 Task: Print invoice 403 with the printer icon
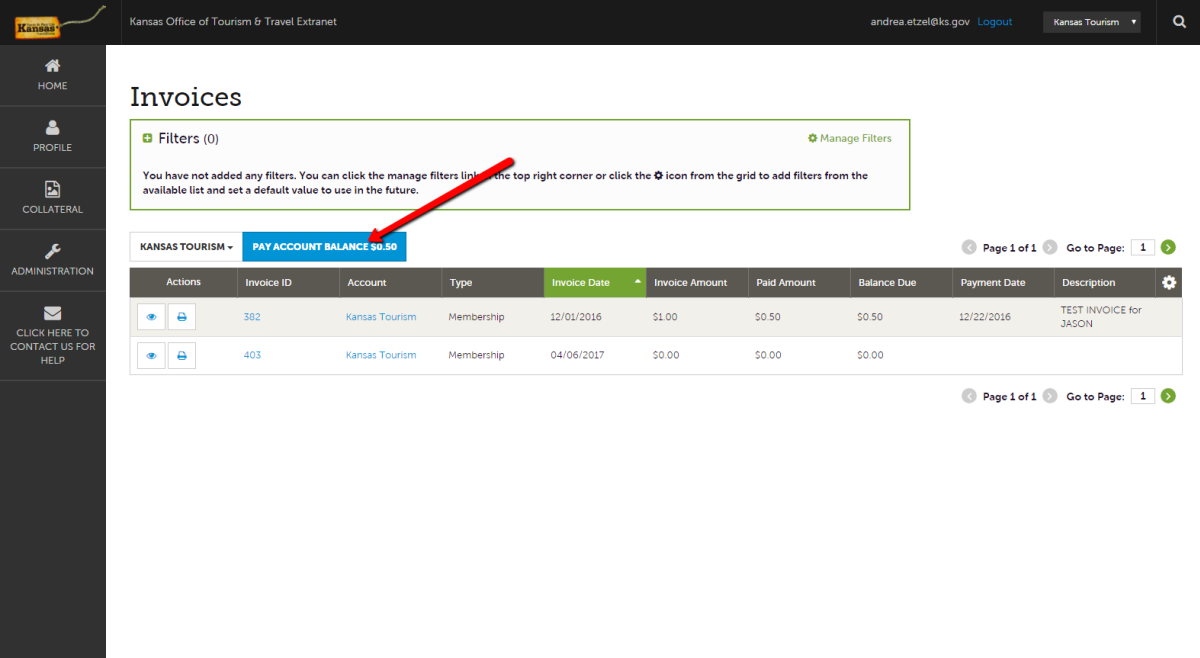click(182, 355)
